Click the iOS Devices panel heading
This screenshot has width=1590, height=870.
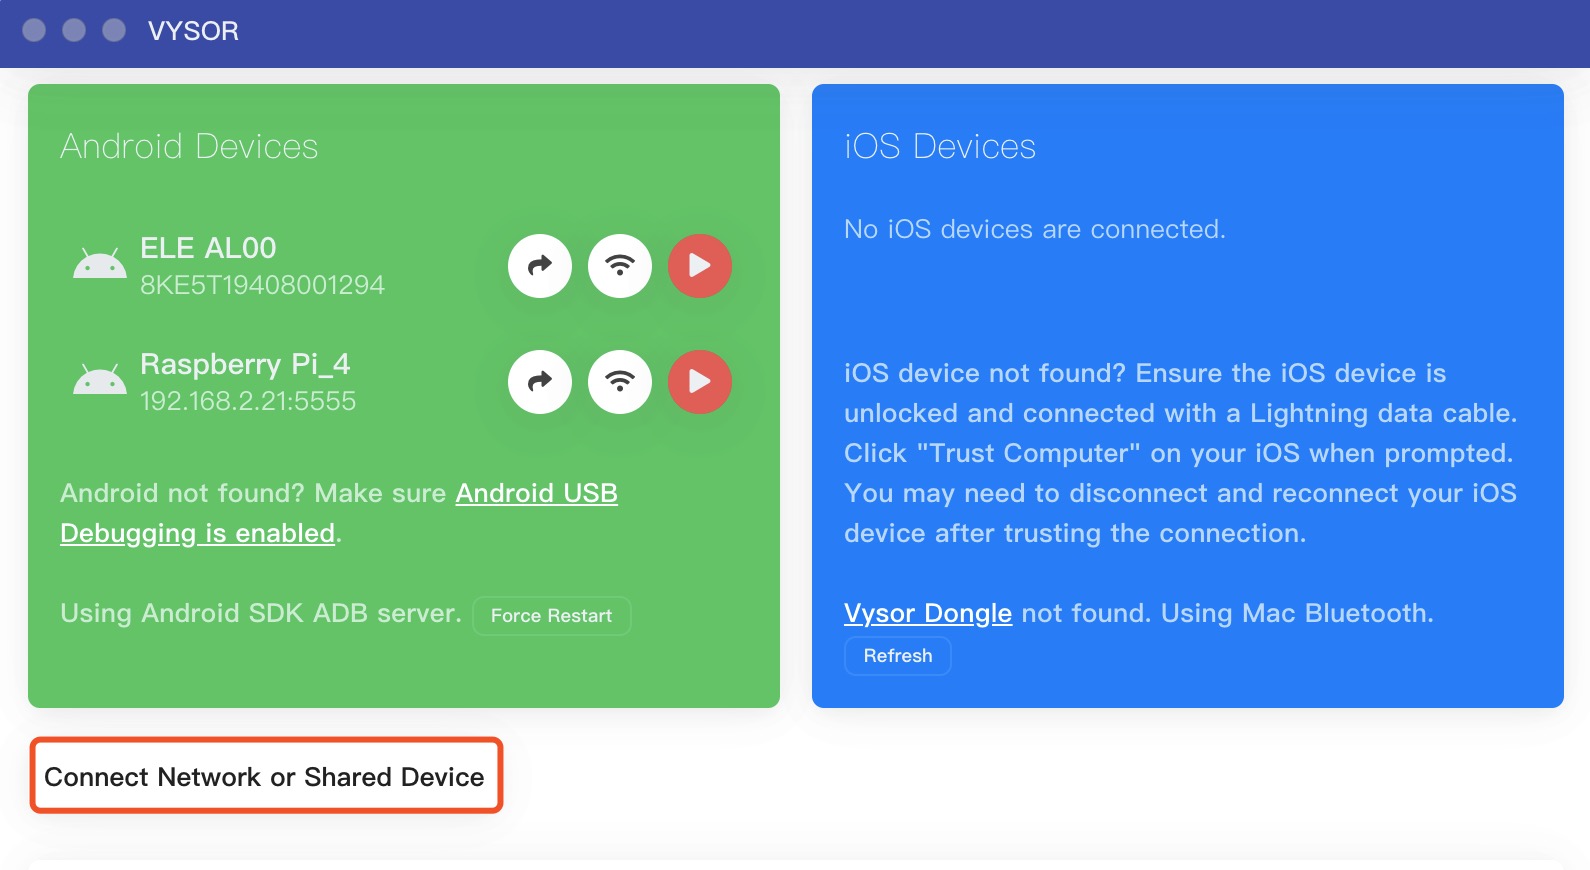coord(940,146)
